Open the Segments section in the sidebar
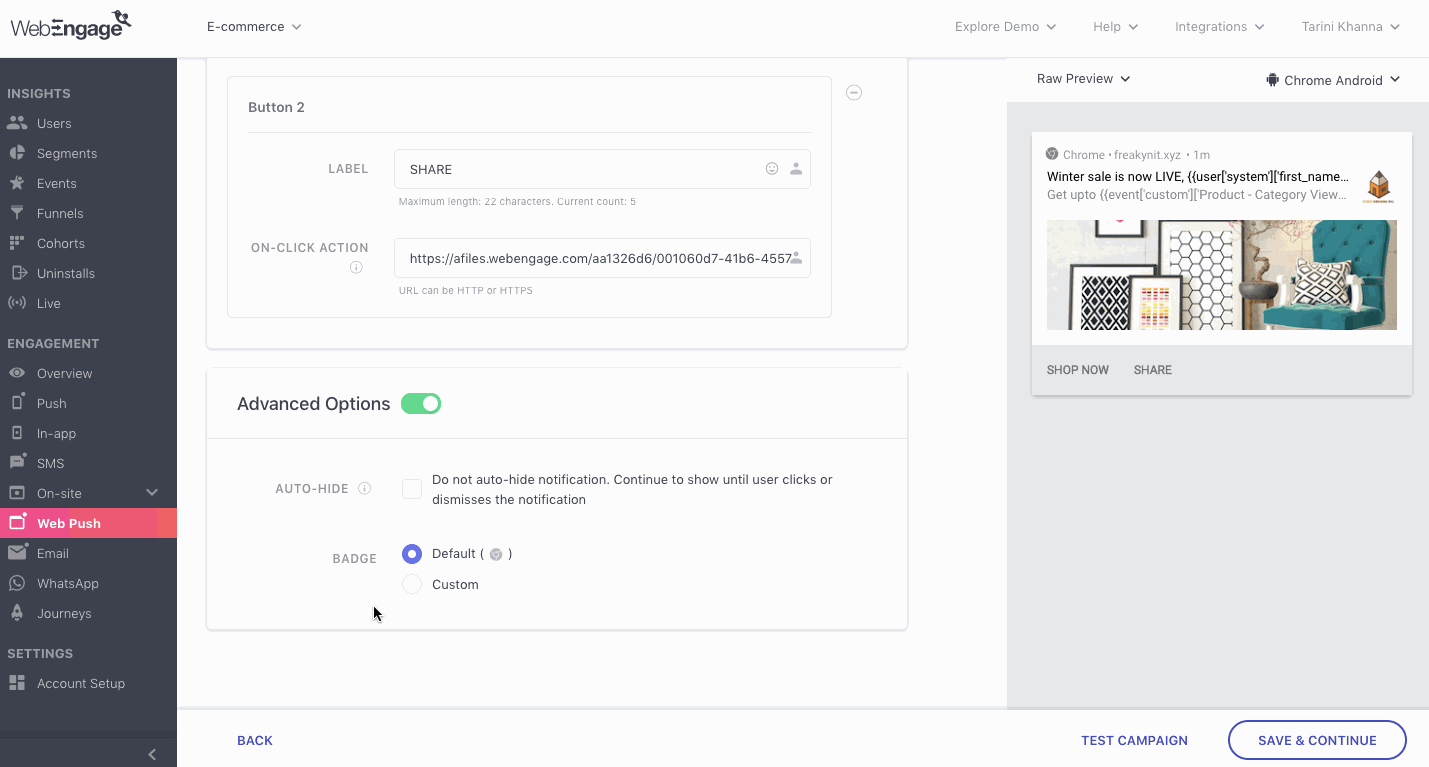 click(x=68, y=153)
